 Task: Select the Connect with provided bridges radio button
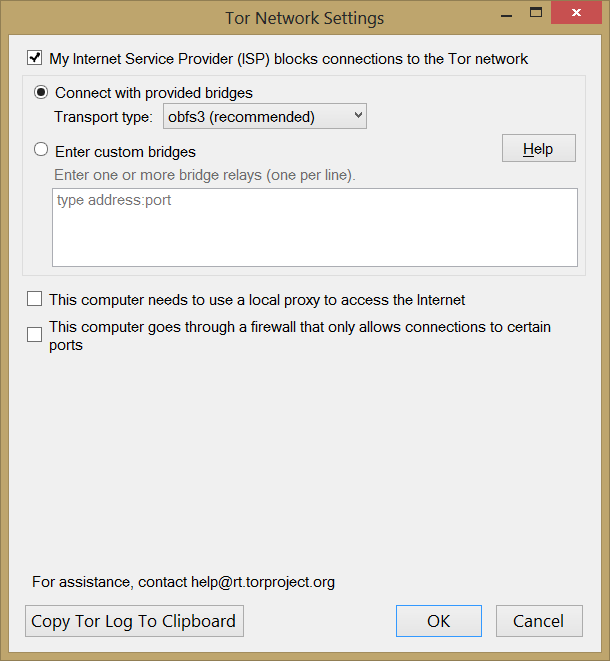coord(41,93)
